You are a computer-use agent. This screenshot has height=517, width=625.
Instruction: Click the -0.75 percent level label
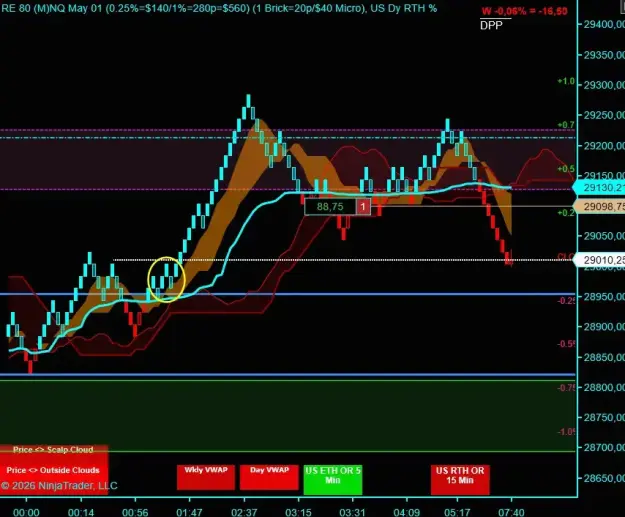(566, 387)
